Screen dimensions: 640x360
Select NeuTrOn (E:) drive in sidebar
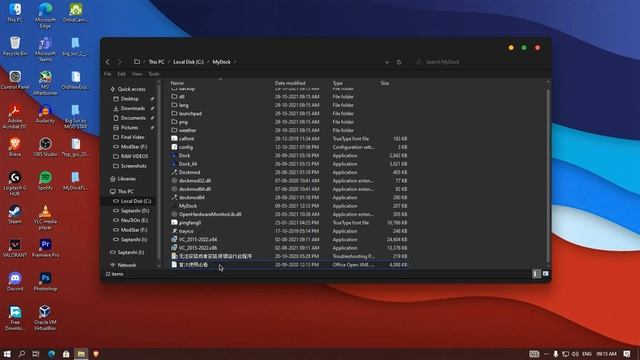click(x=134, y=220)
